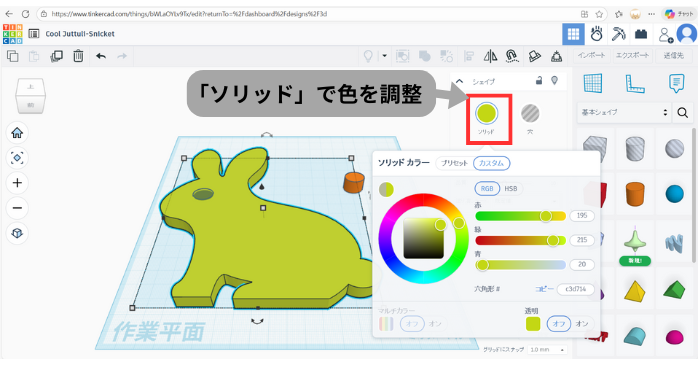Zoom in with the plus button
698x365 pixels.
pos(17,183)
